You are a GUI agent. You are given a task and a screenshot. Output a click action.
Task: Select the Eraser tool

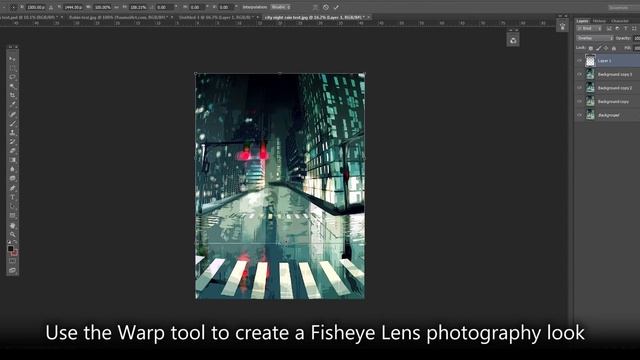click(x=12, y=151)
